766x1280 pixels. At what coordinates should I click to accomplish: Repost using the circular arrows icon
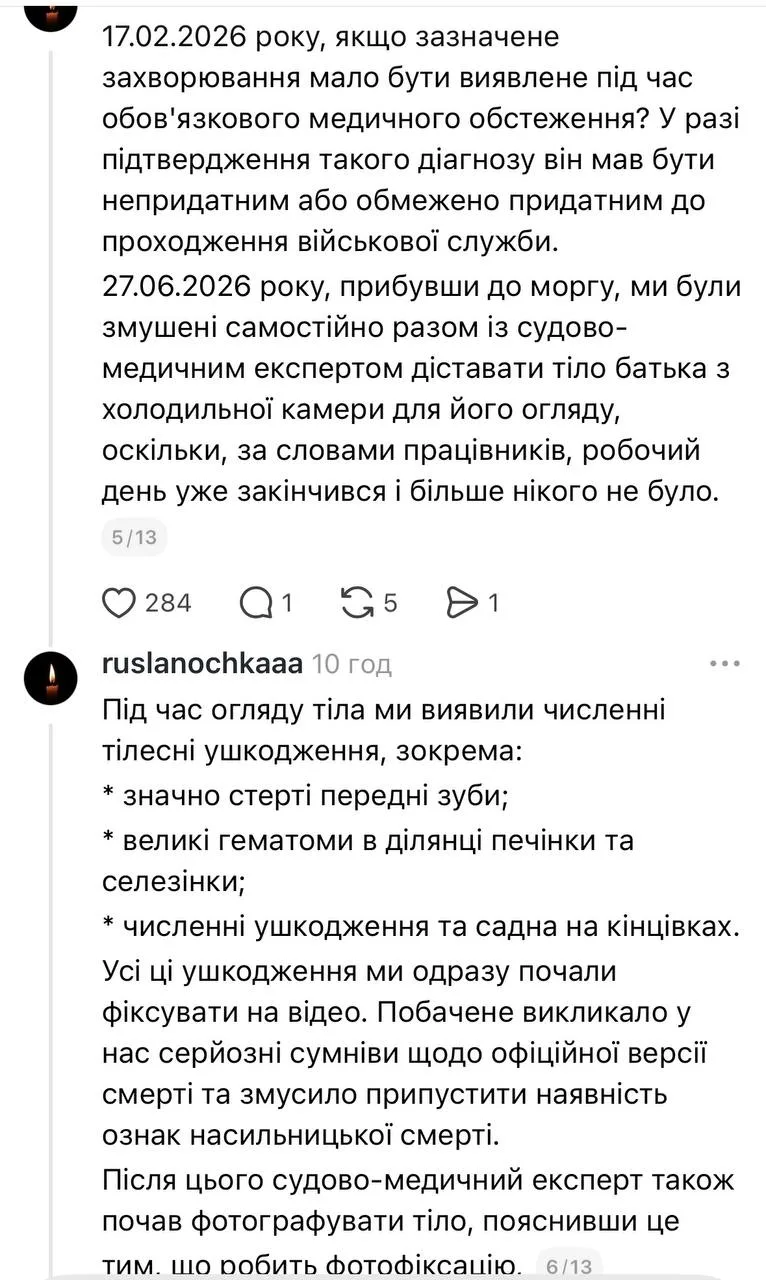point(356,602)
